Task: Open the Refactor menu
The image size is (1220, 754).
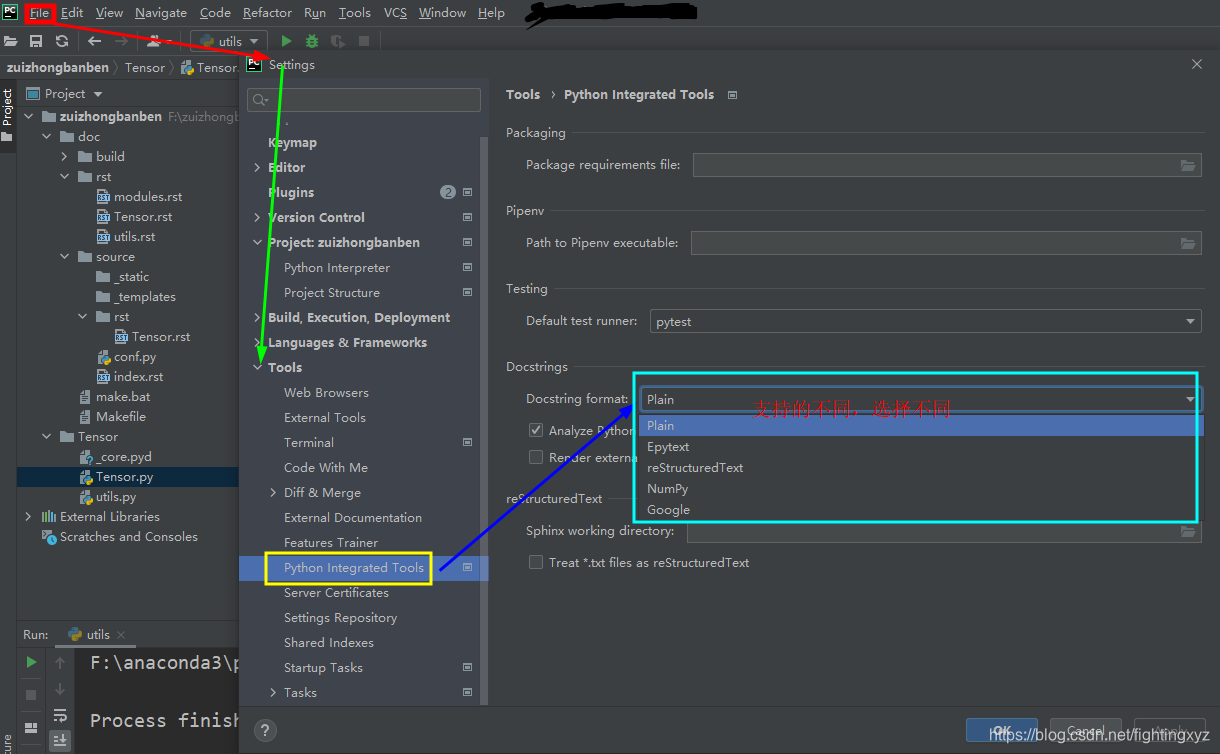Action: pos(267,13)
